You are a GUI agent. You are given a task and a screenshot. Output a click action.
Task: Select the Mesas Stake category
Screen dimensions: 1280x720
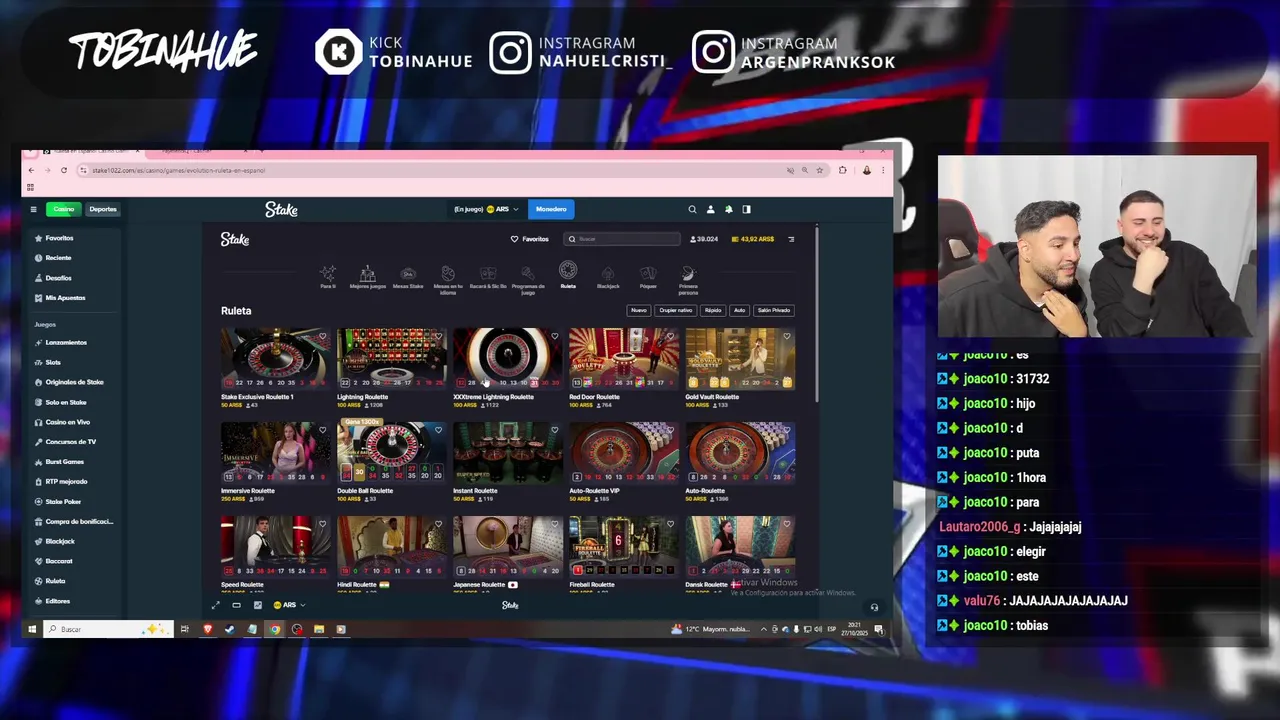408,277
